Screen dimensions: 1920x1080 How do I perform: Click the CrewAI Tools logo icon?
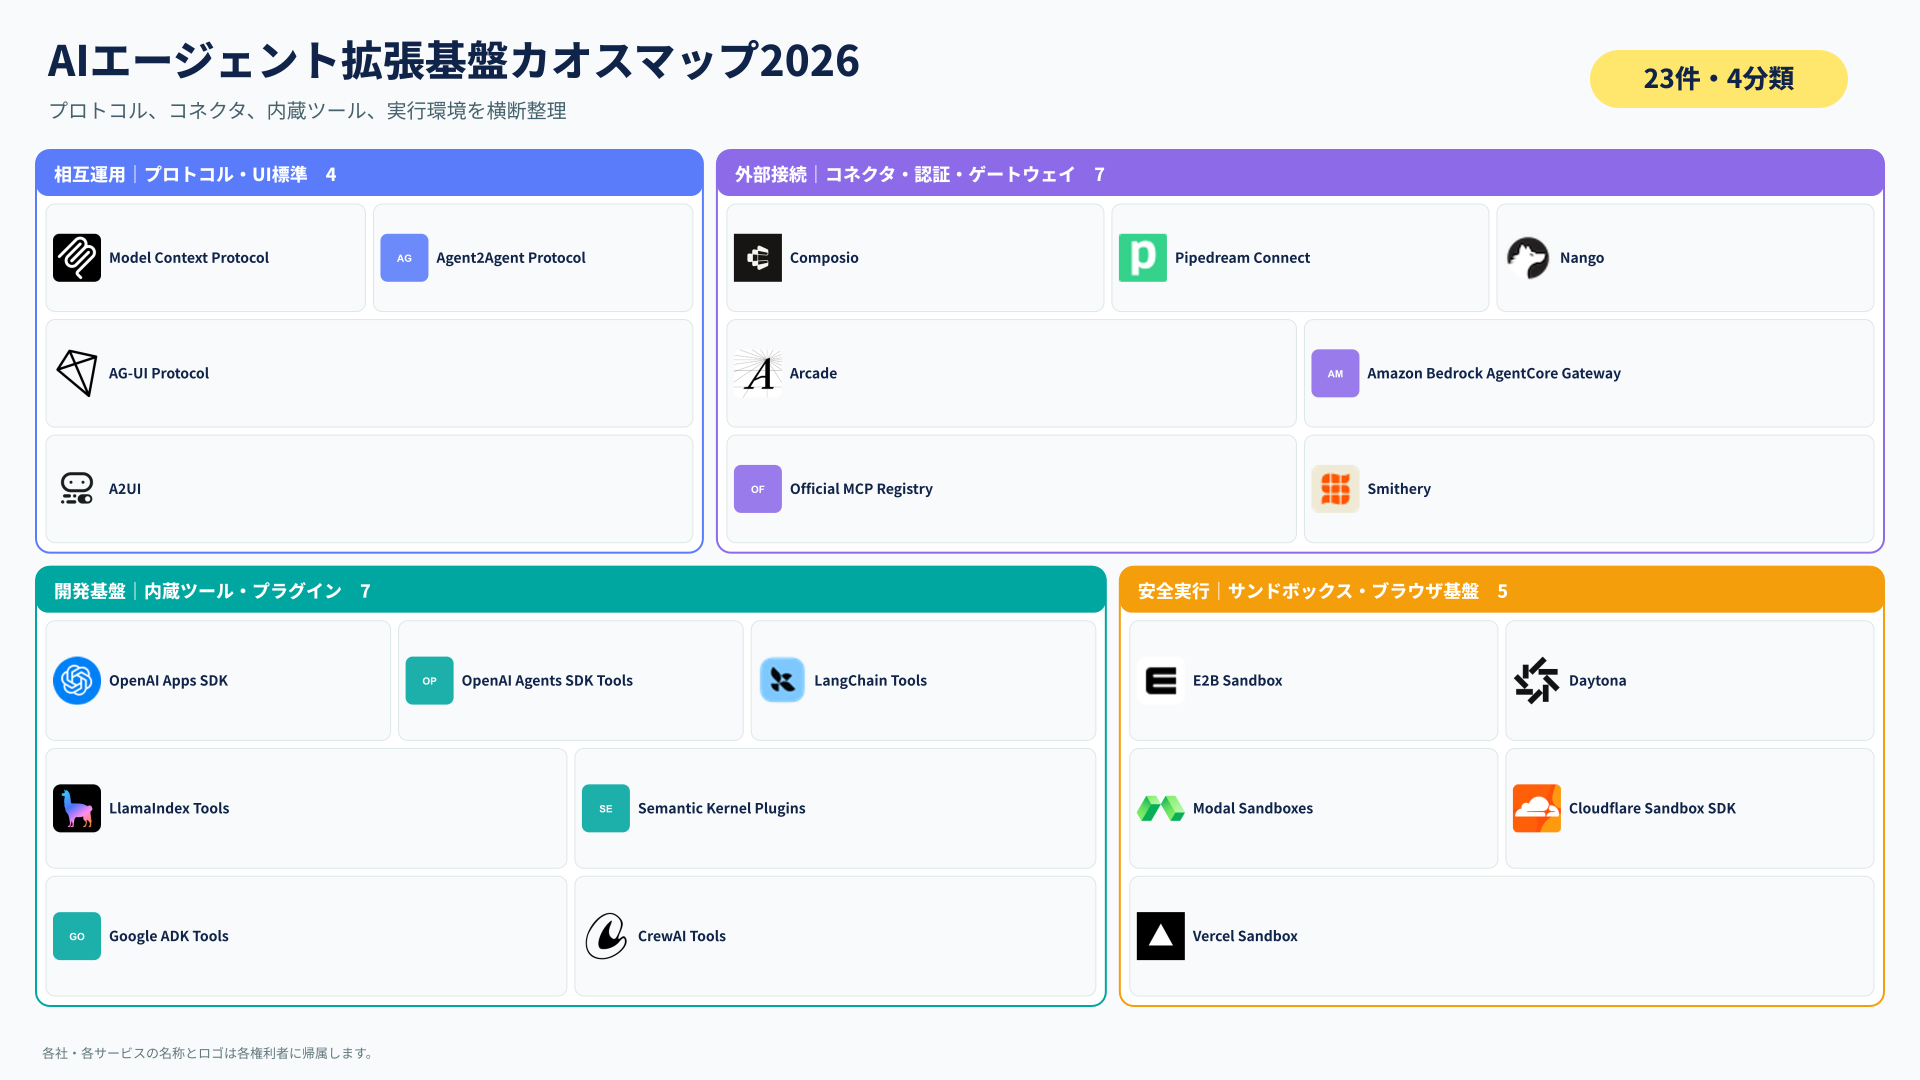606,936
